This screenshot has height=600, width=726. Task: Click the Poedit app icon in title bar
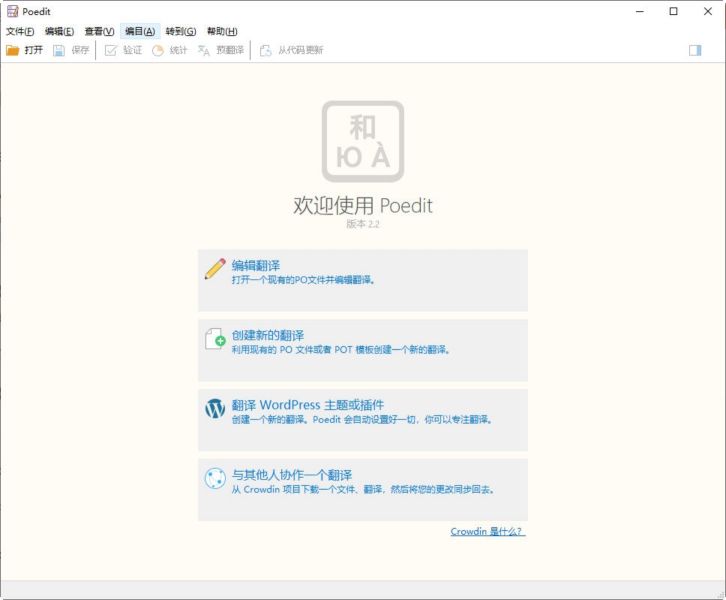coord(13,11)
